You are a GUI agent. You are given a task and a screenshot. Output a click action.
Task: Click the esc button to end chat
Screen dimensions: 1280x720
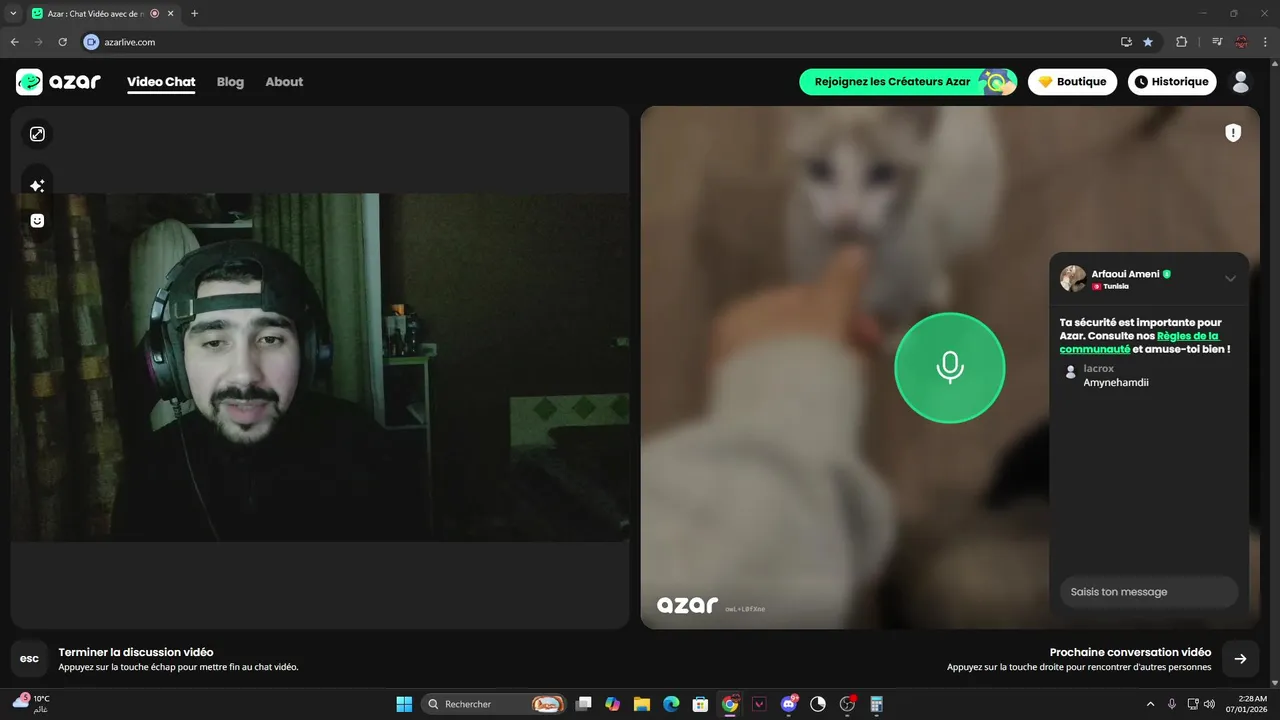pyautogui.click(x=29, y=658)
